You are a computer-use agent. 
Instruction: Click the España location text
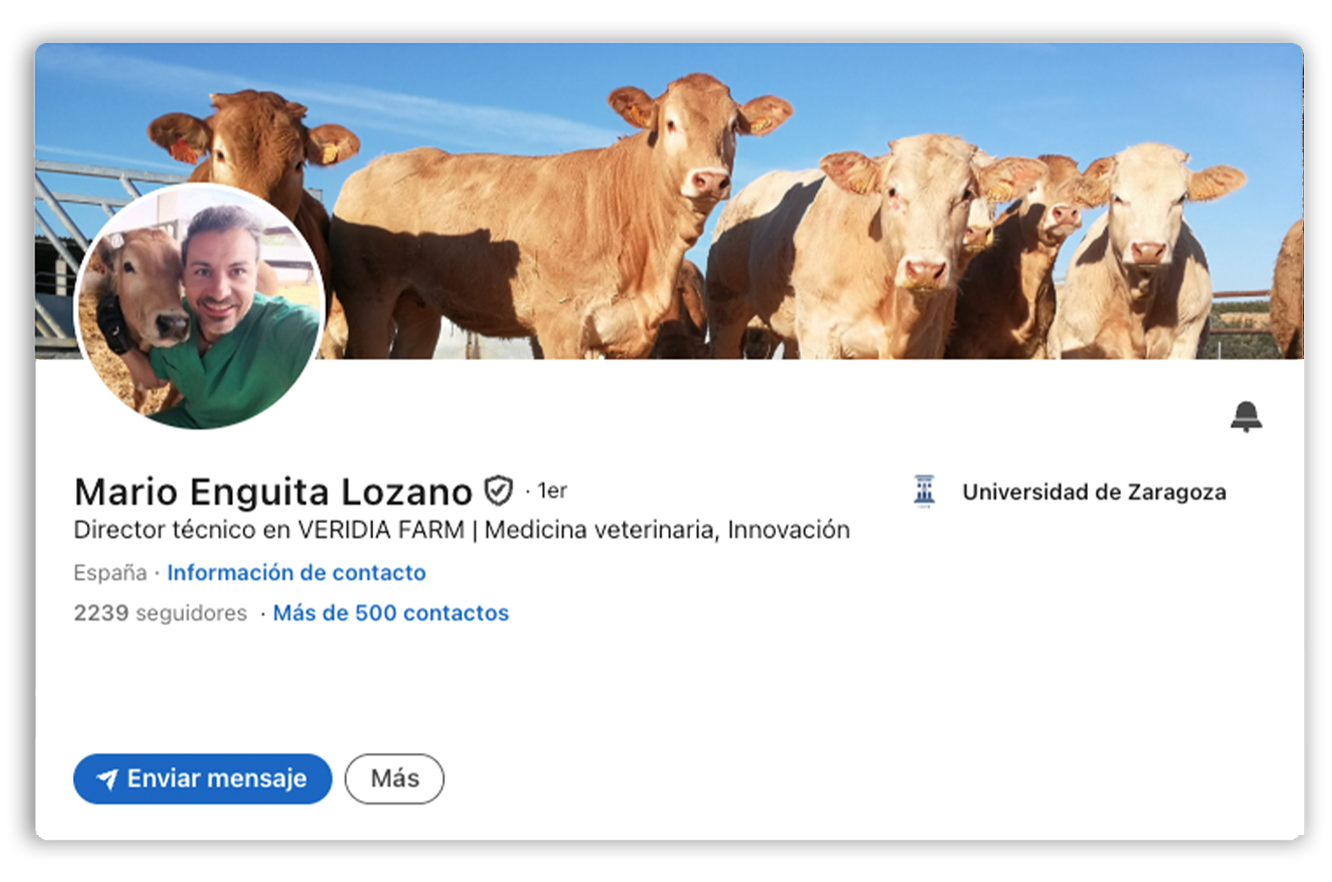(x=109, y=573)
